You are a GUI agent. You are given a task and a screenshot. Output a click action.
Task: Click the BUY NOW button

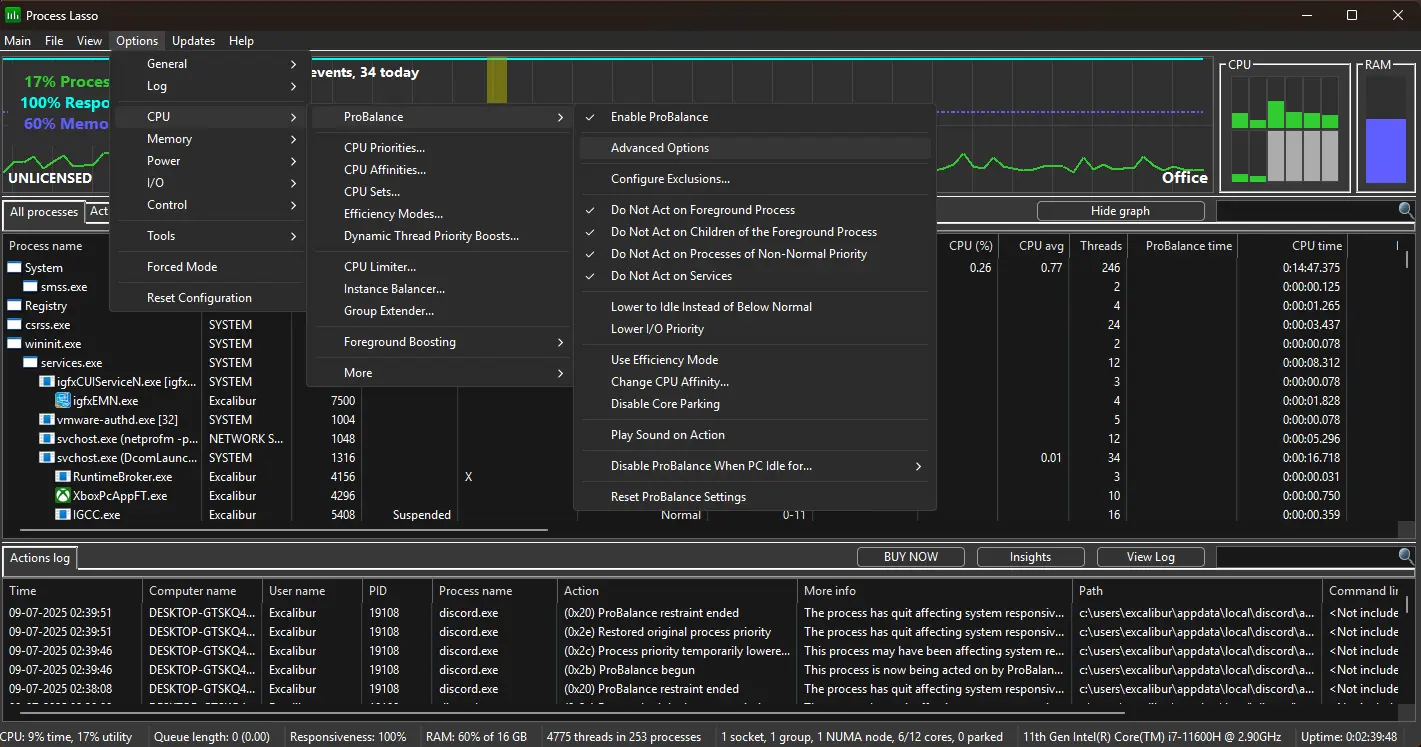(x=911, y=557)
